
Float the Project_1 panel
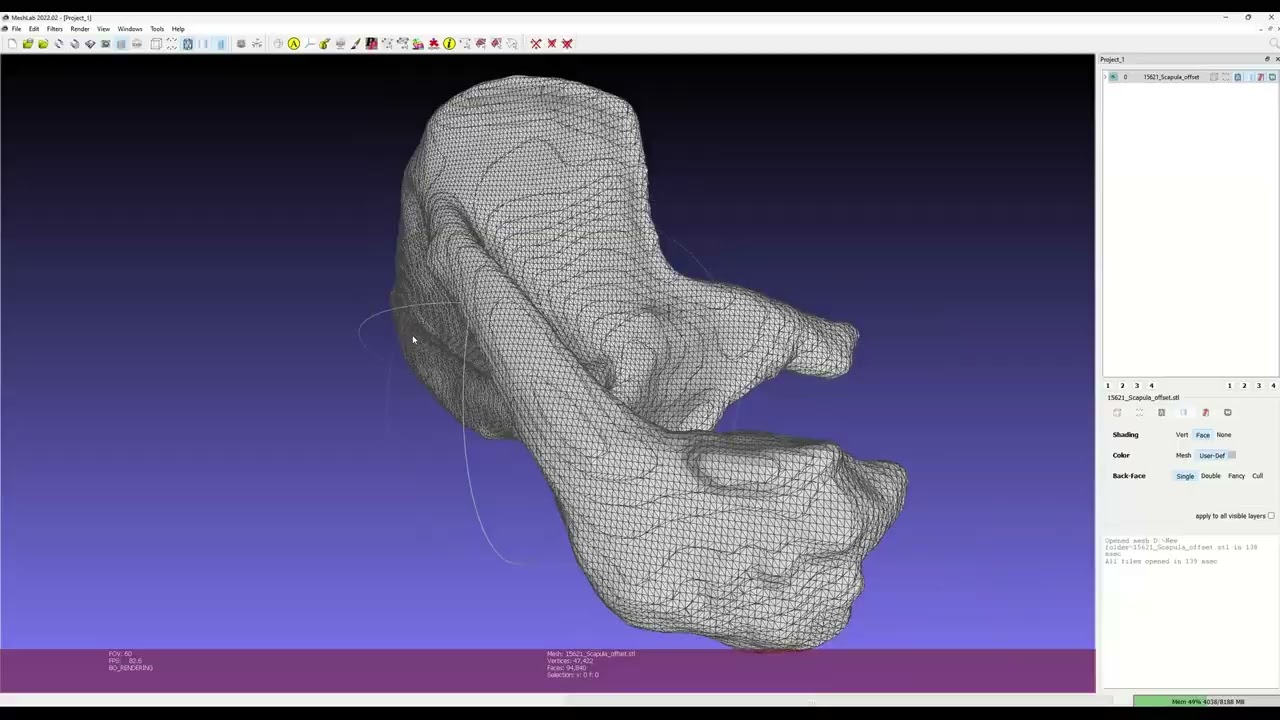[x=1267, y=59]
